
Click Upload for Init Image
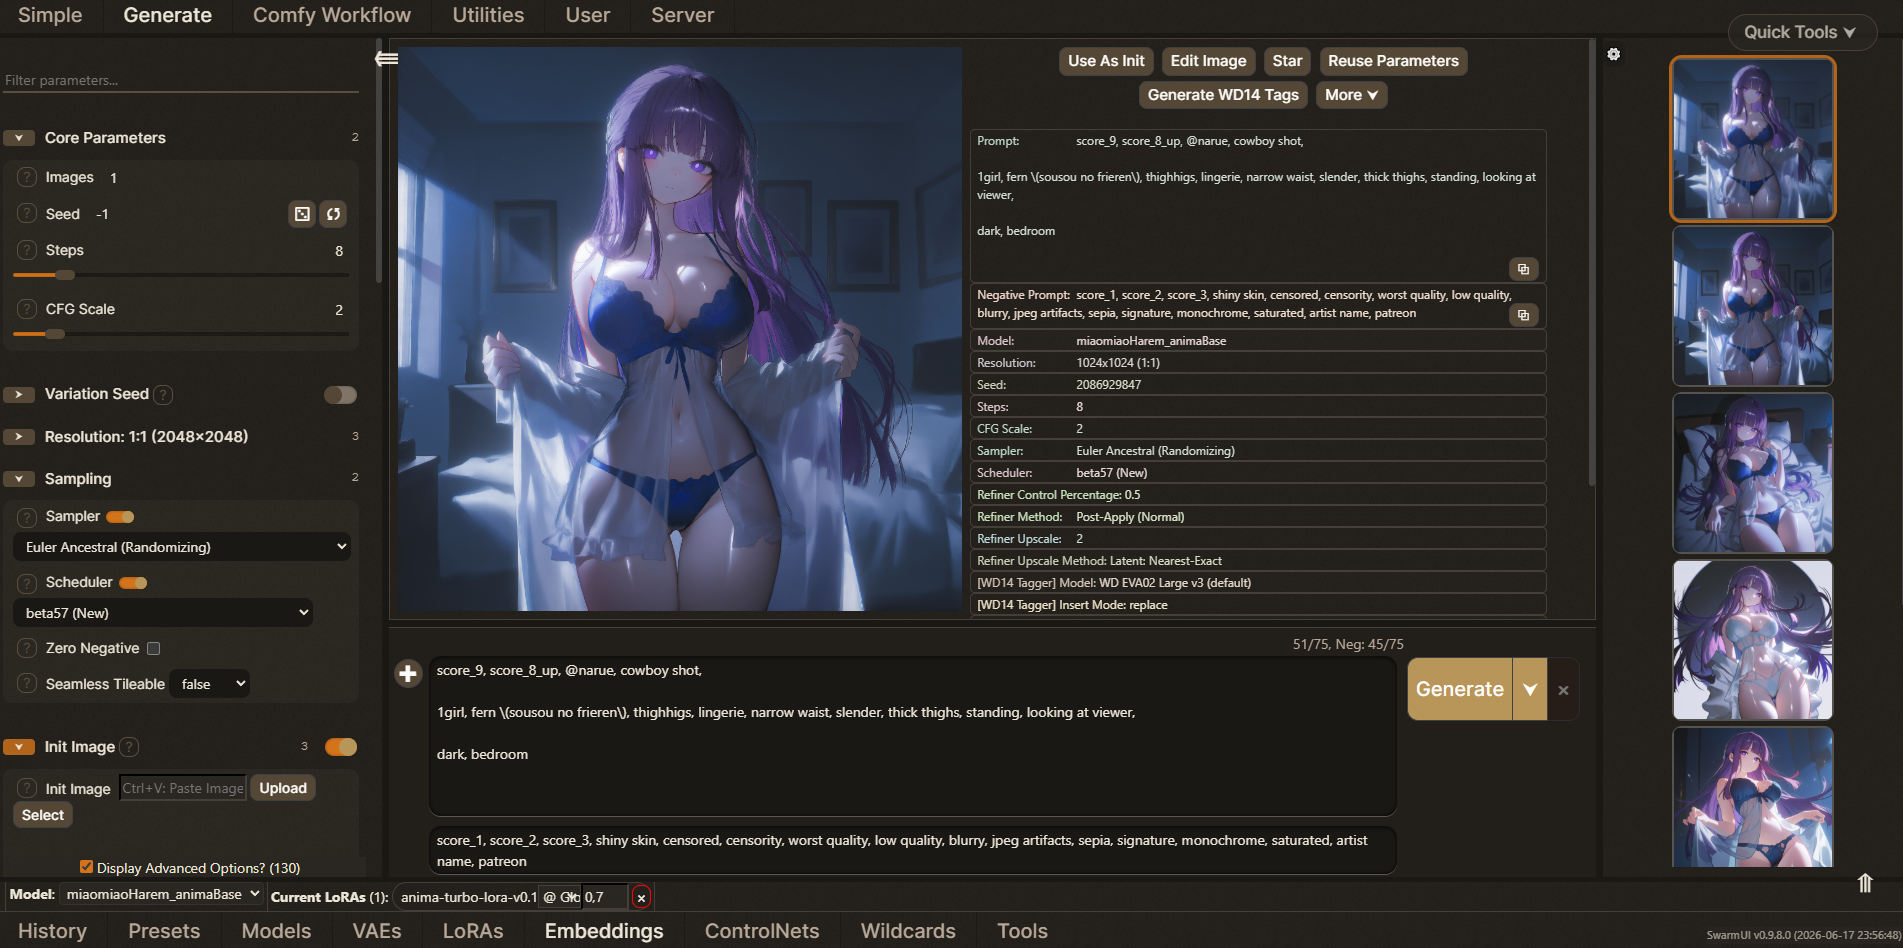[283, 788]
